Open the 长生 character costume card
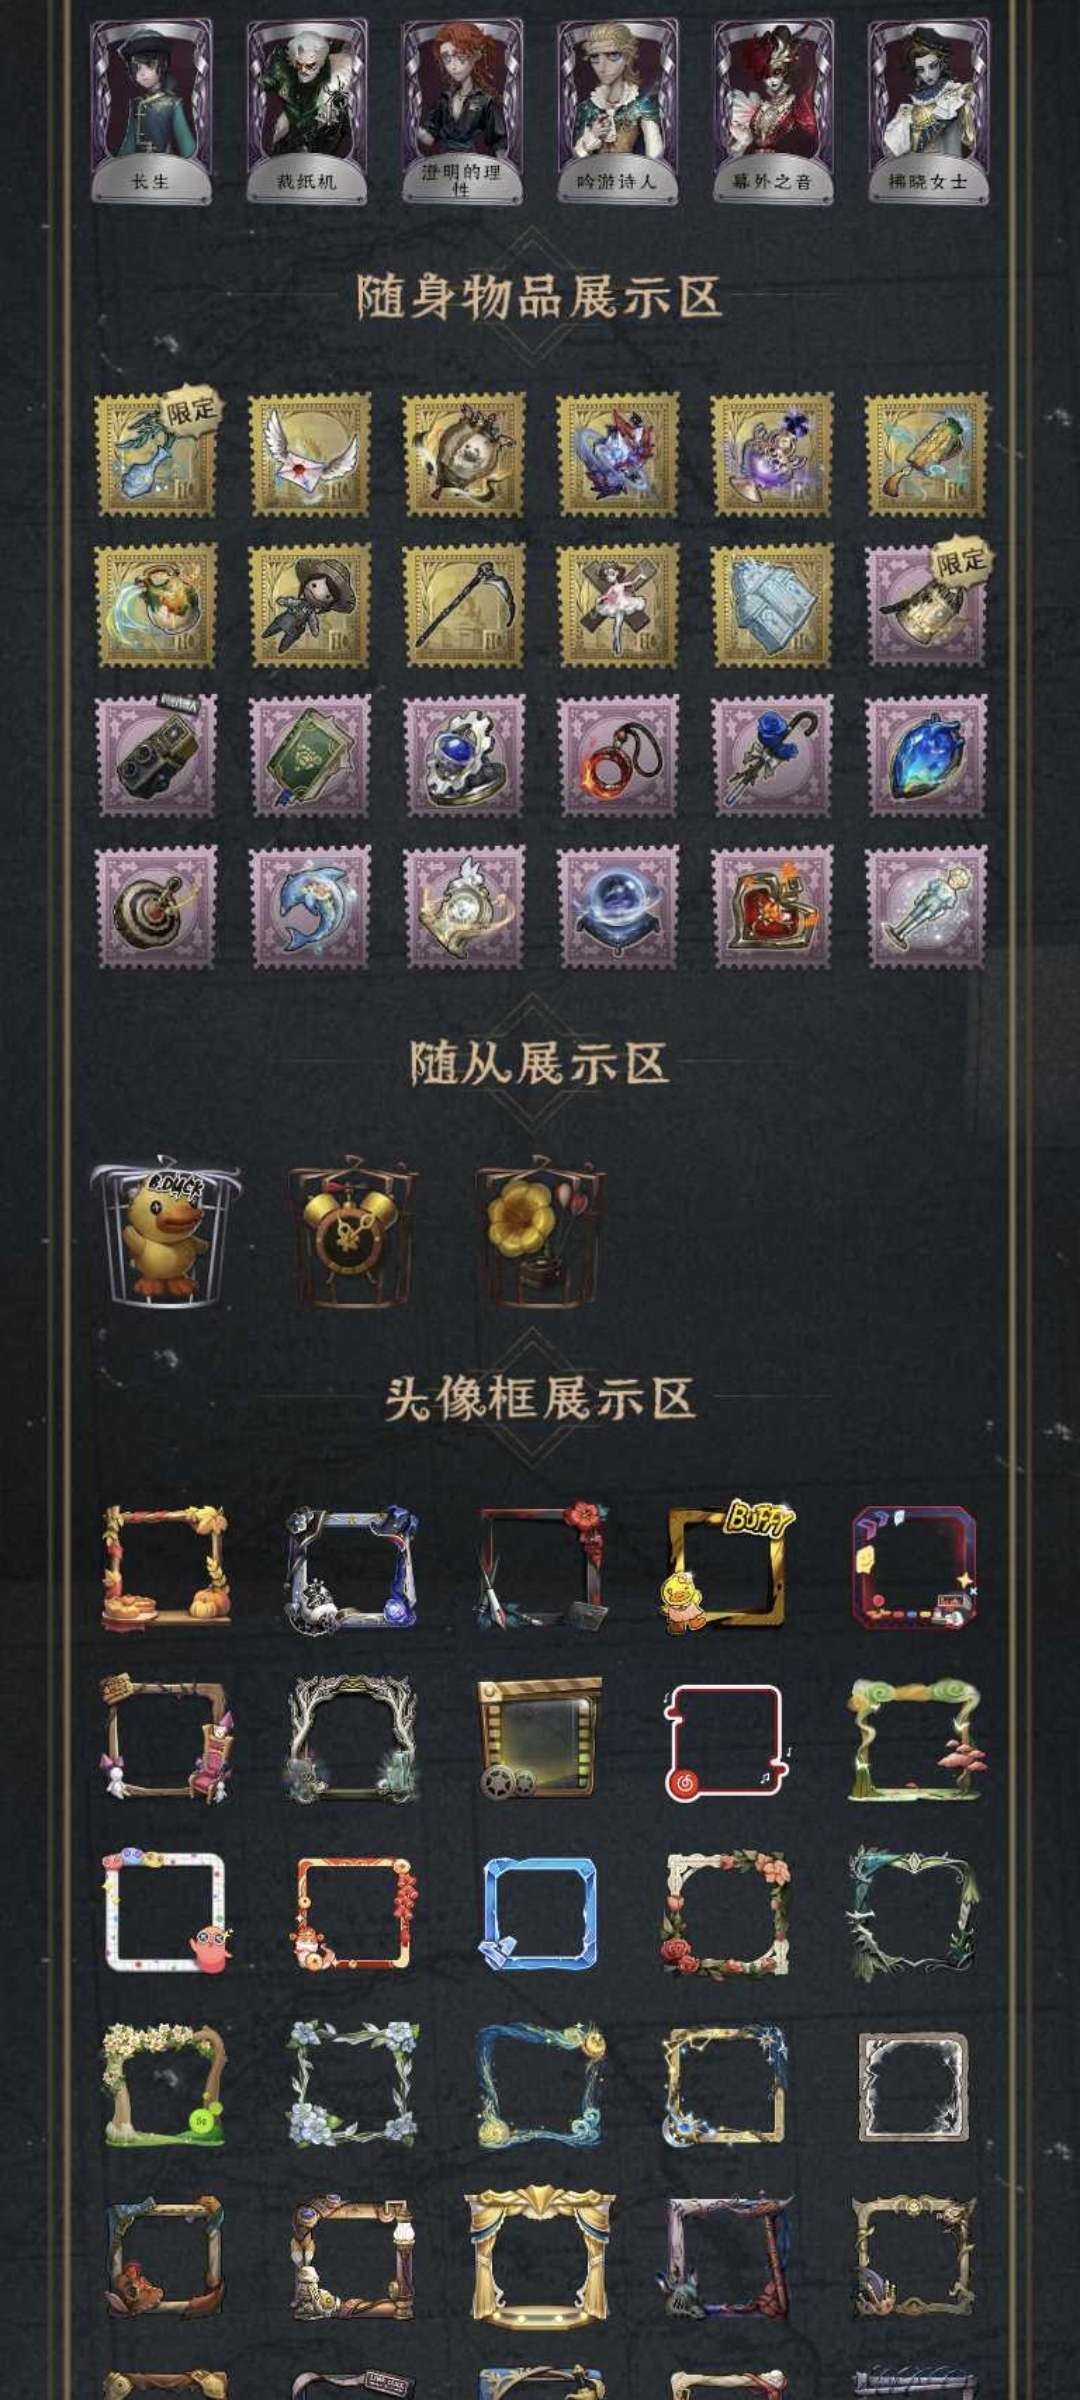1080x2400 pixels. tap(153, 111)
